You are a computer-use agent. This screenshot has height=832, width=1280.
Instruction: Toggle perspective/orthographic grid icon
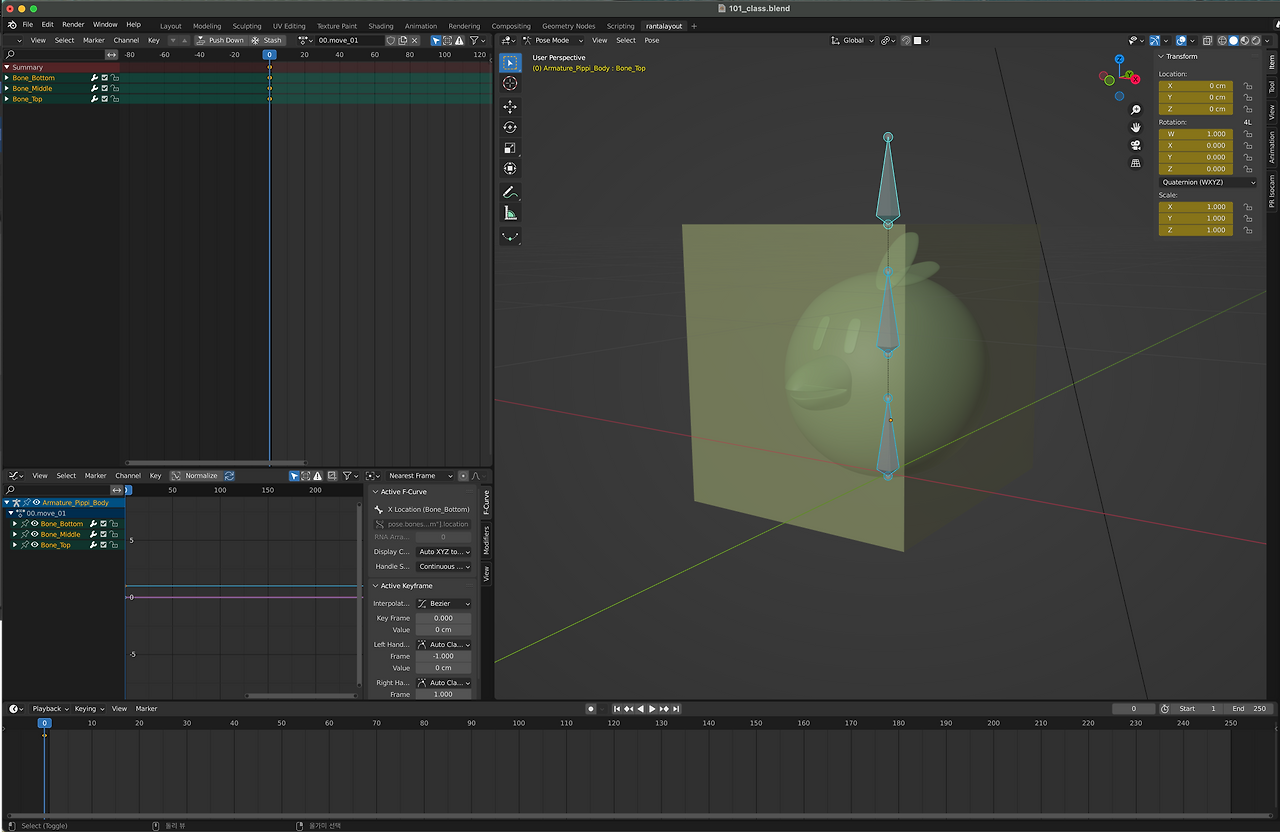1136,163
